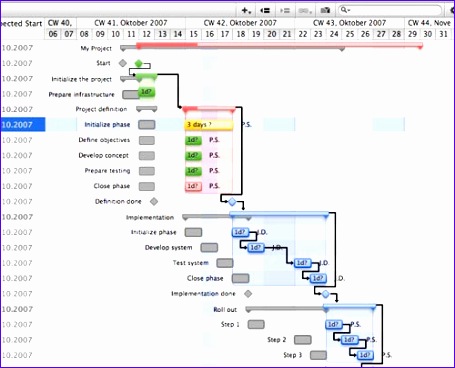Click the CW 41. Oktober 2007 header
The height and width of the screenshot is (368, 455).
(x=131, y=23)
